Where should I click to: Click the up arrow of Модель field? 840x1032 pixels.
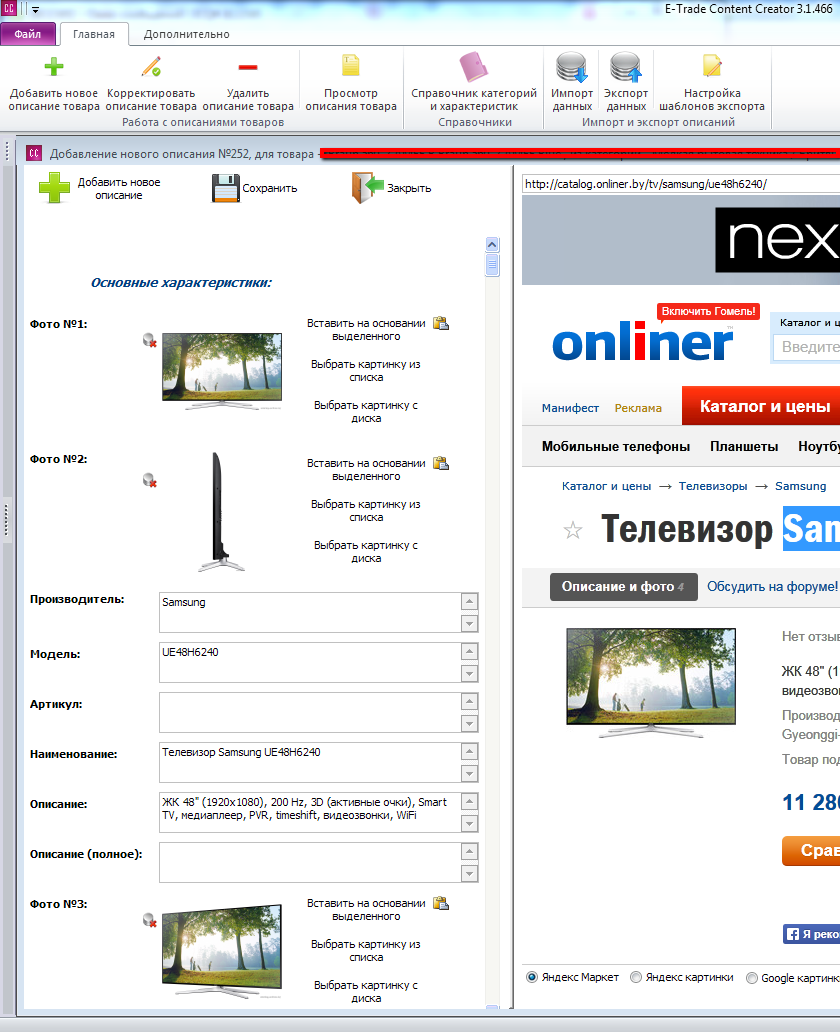(x=469, y=652)
